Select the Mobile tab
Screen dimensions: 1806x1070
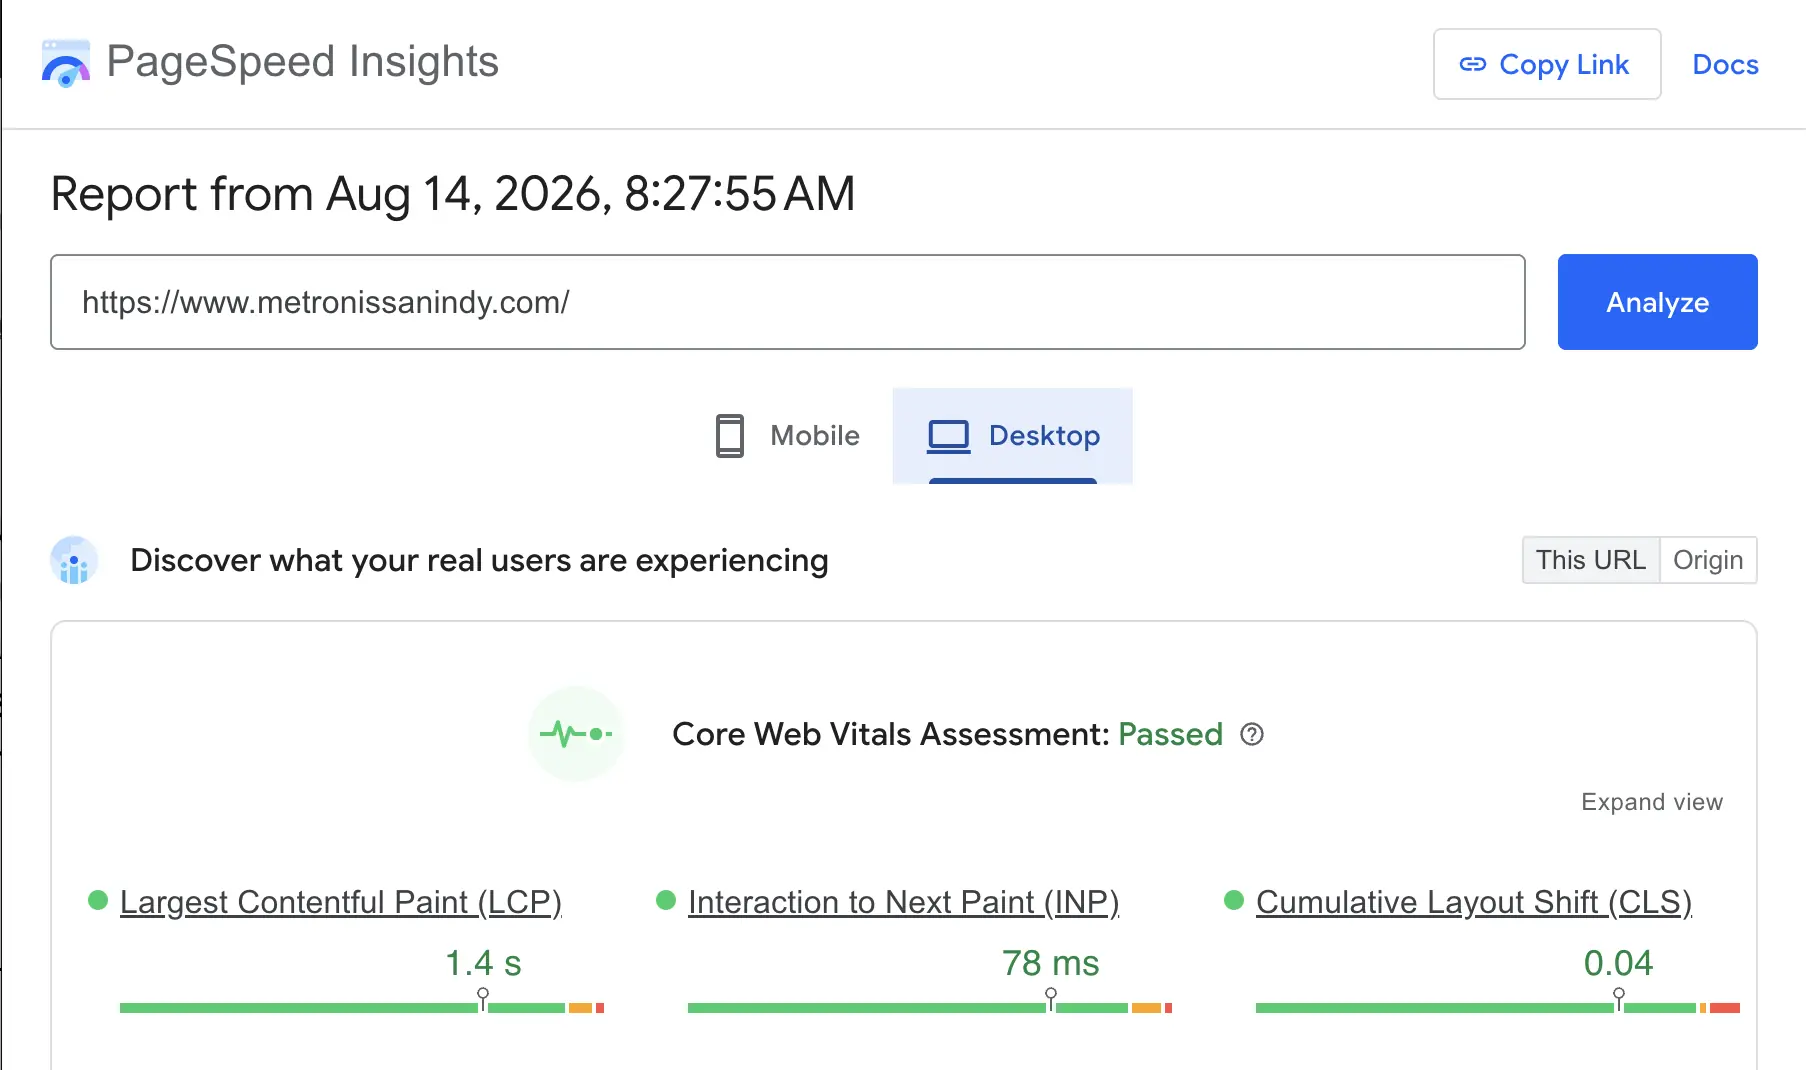tap(788, 436)
